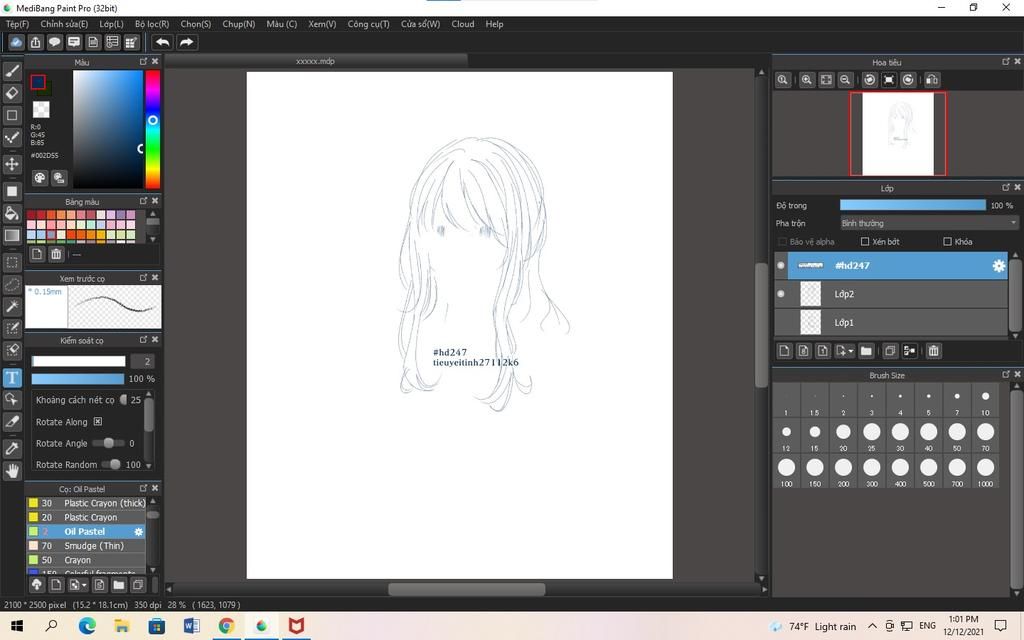Delete color with palette trash icon
Screen dimensions: 1024x640
[56, 254]
